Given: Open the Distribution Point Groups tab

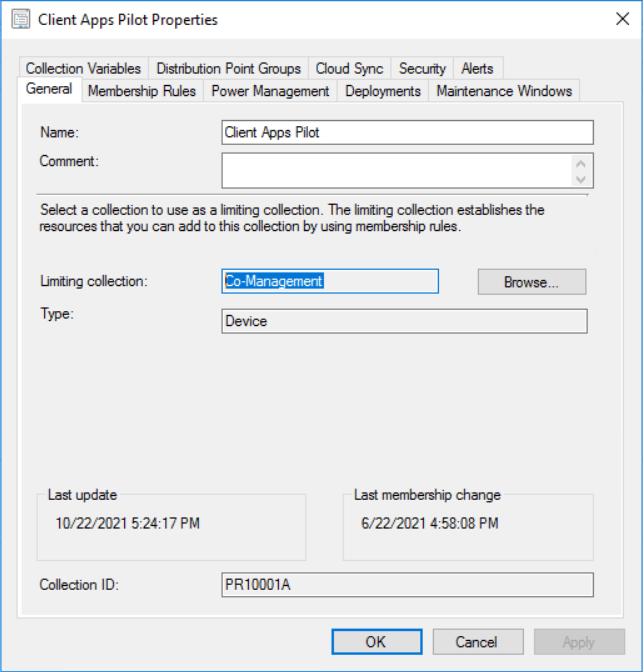Looking at the screenshot, I should point(228,68).
